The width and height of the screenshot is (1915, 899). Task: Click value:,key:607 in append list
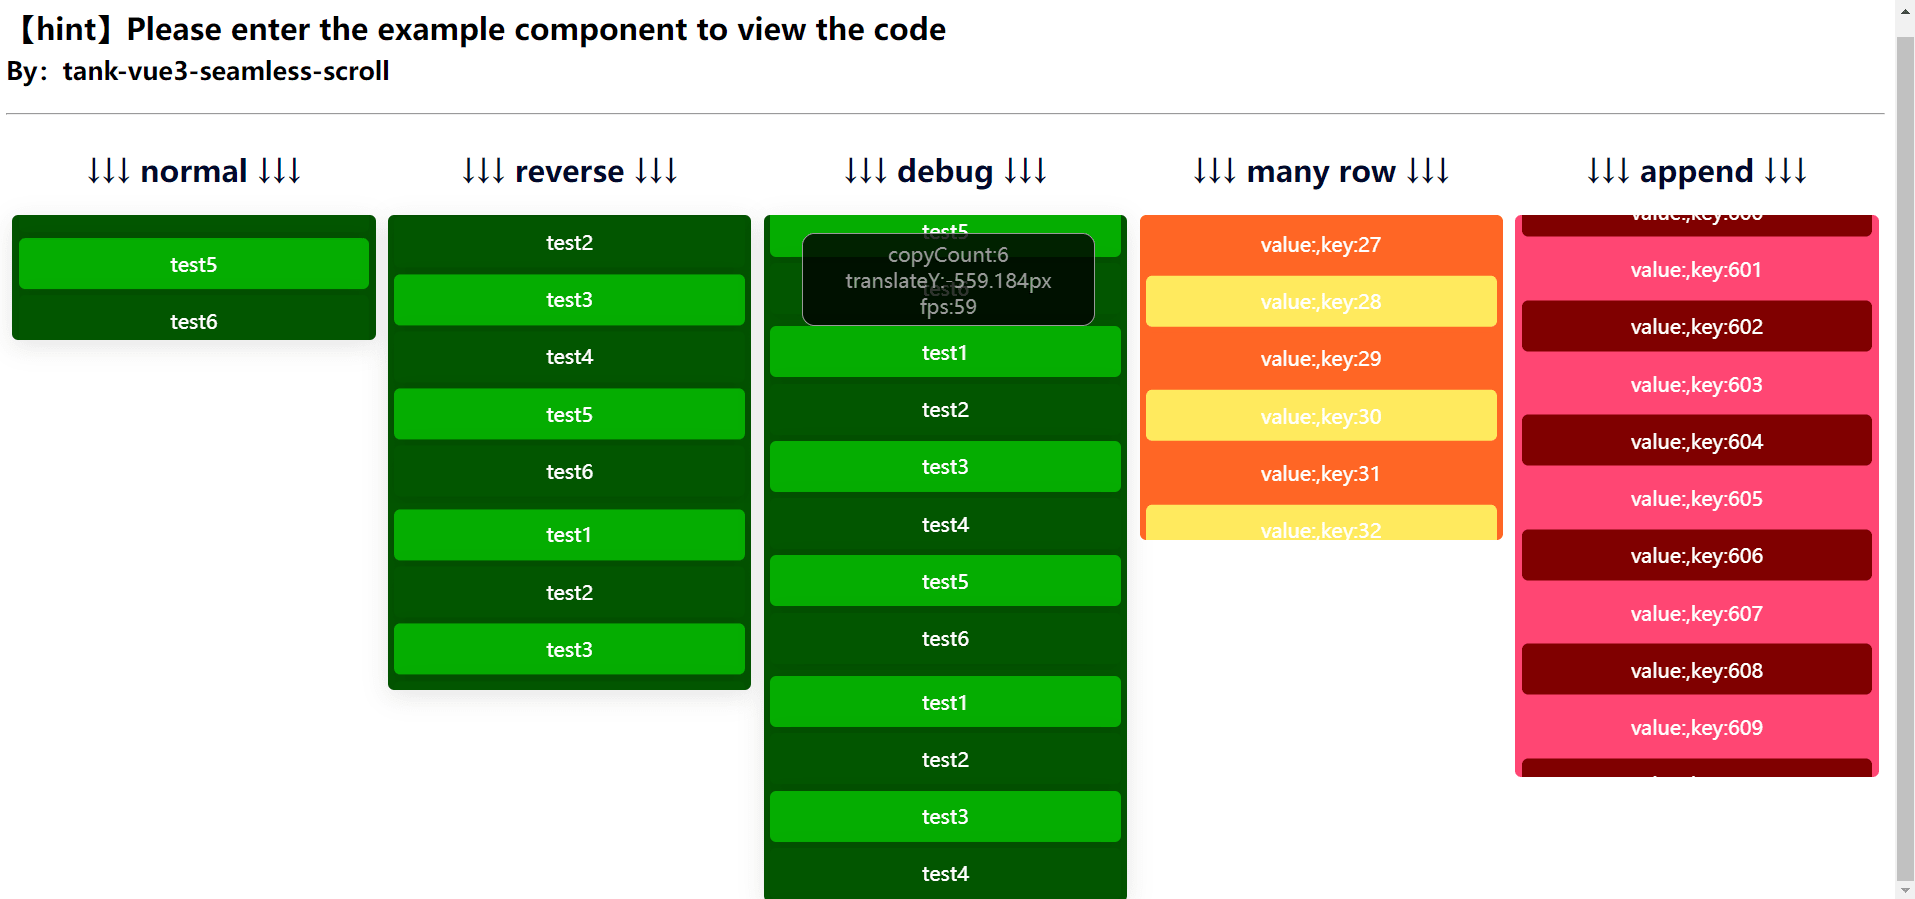point(1697,613)
